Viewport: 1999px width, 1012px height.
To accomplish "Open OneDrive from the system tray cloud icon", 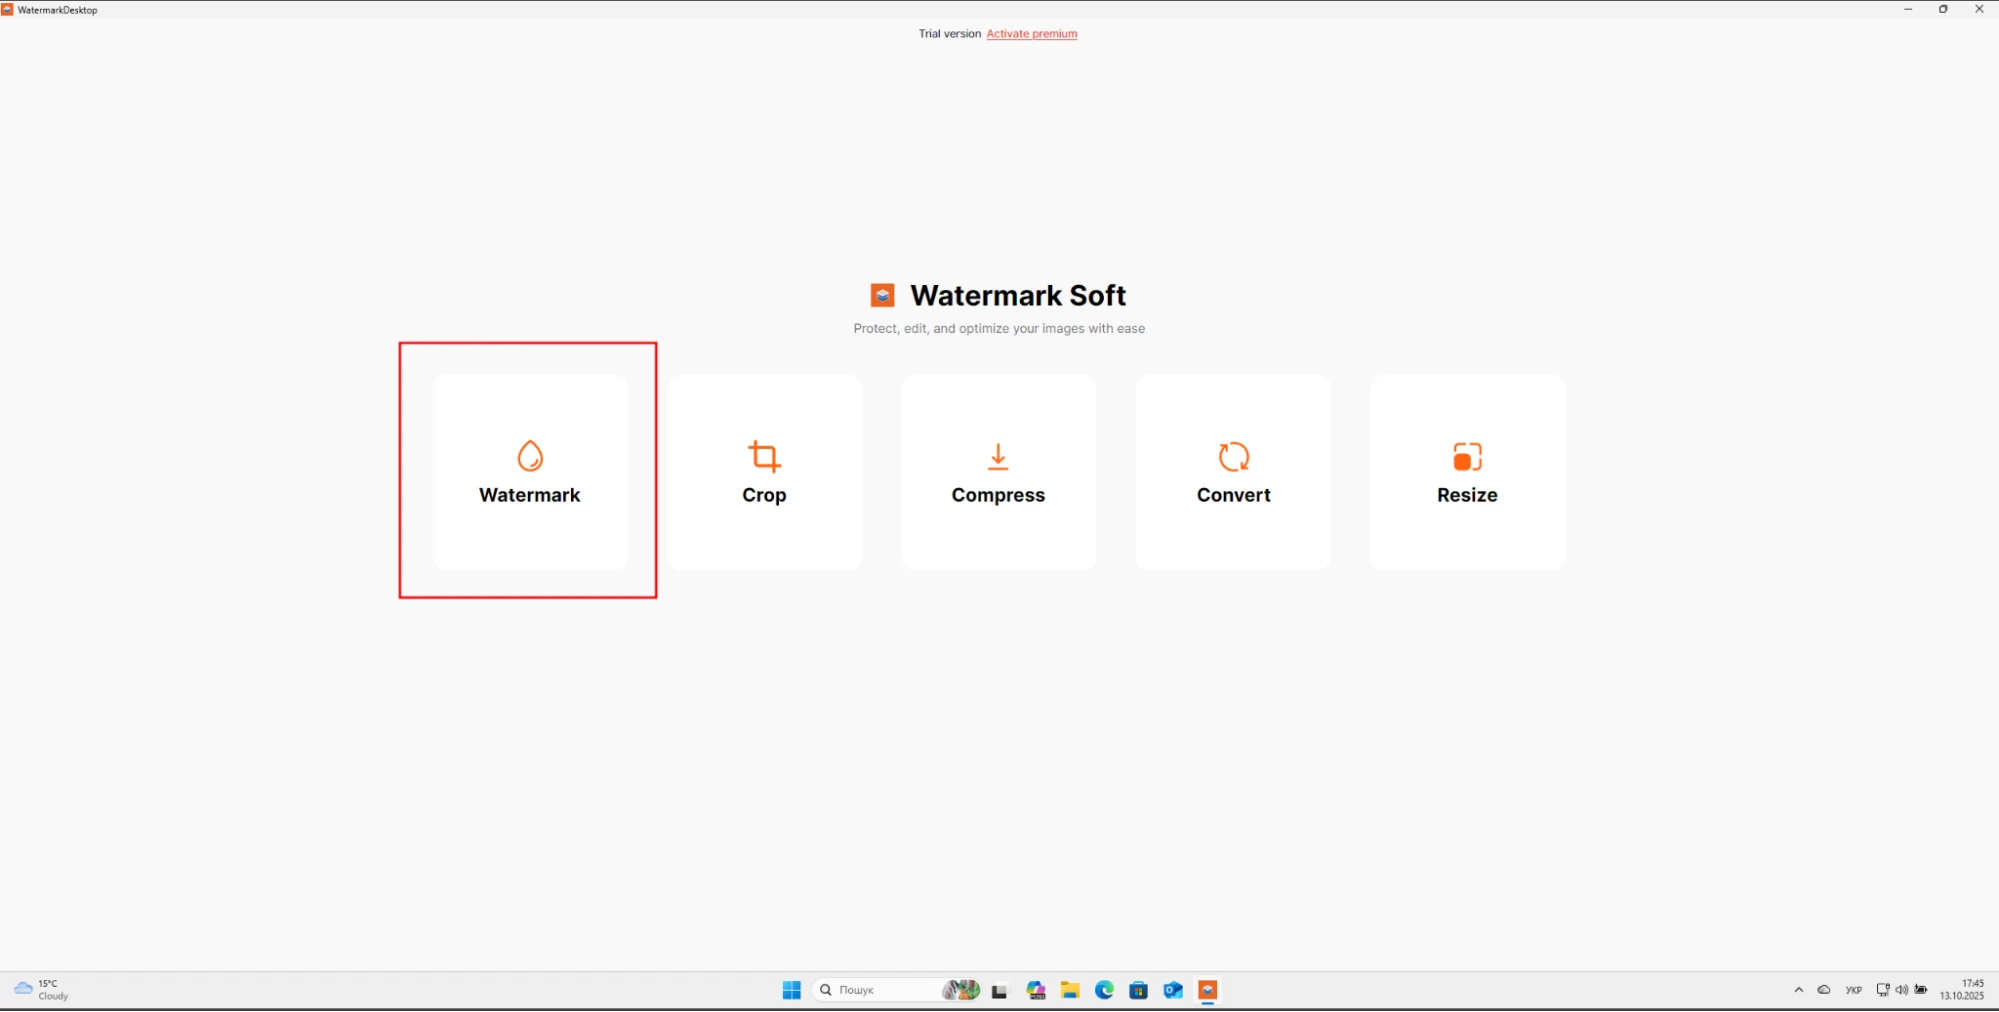I will tap(1824, 990).
